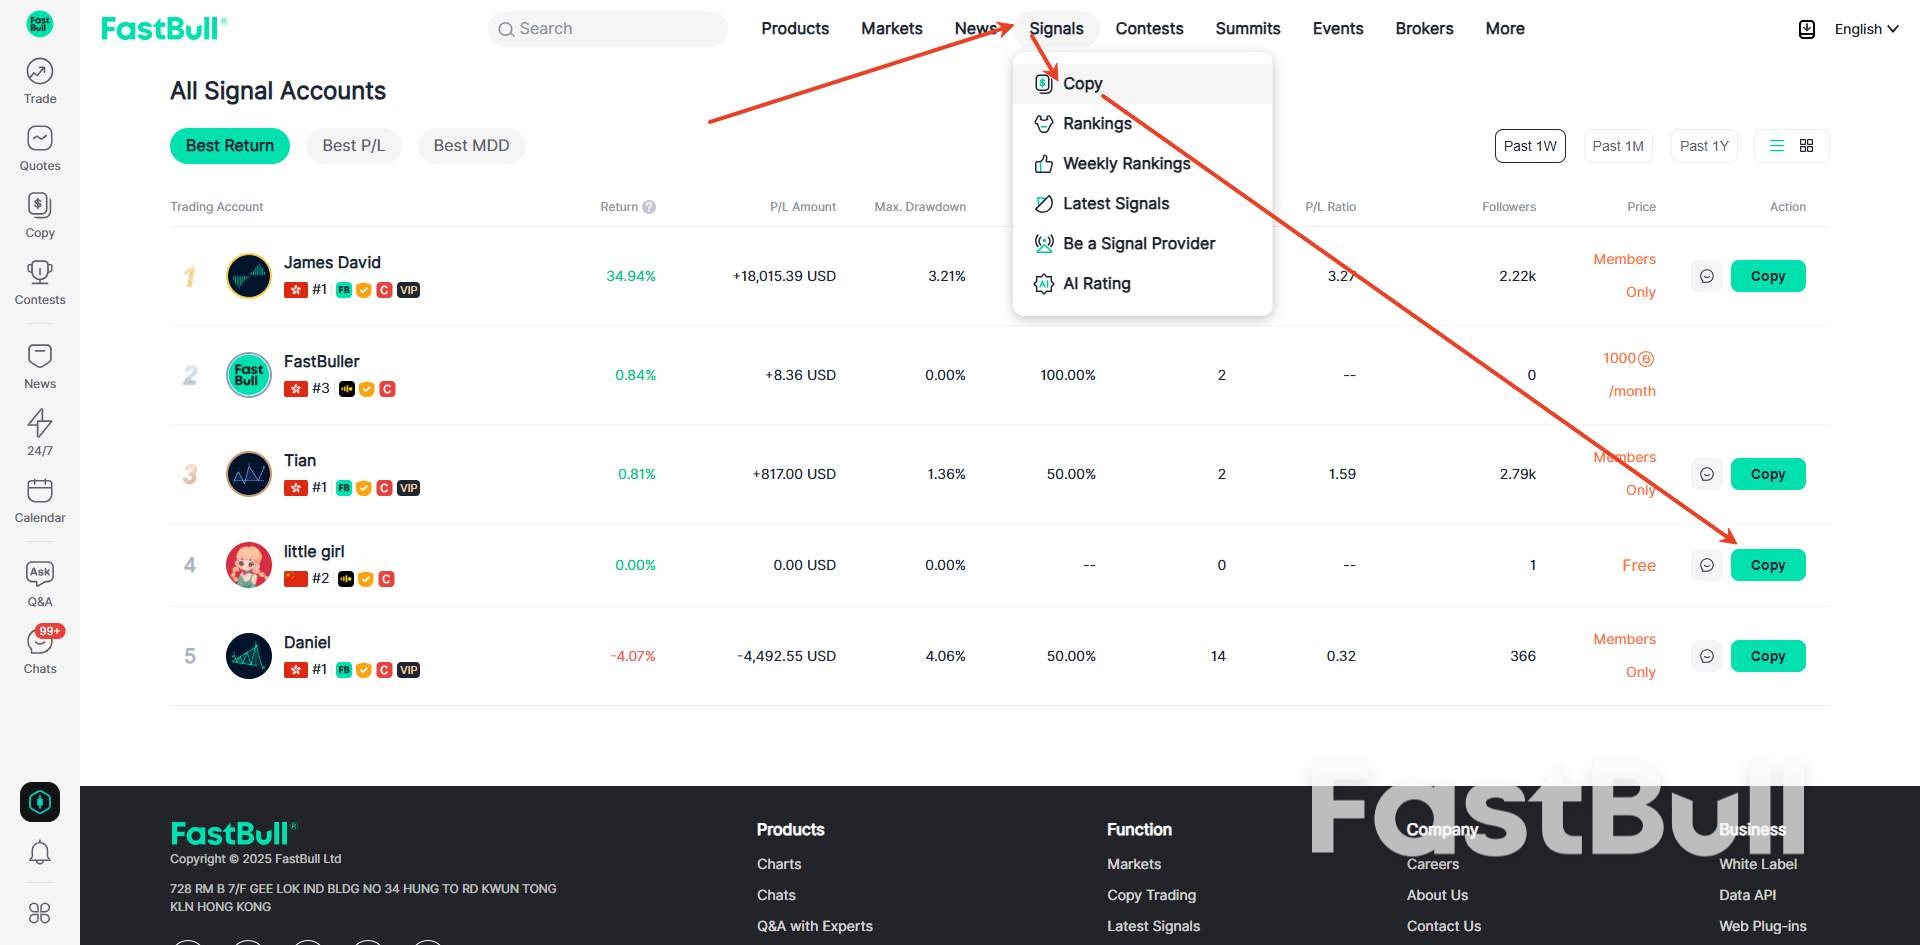
Task: Click the notification bell icon
Action: [40, 852]
